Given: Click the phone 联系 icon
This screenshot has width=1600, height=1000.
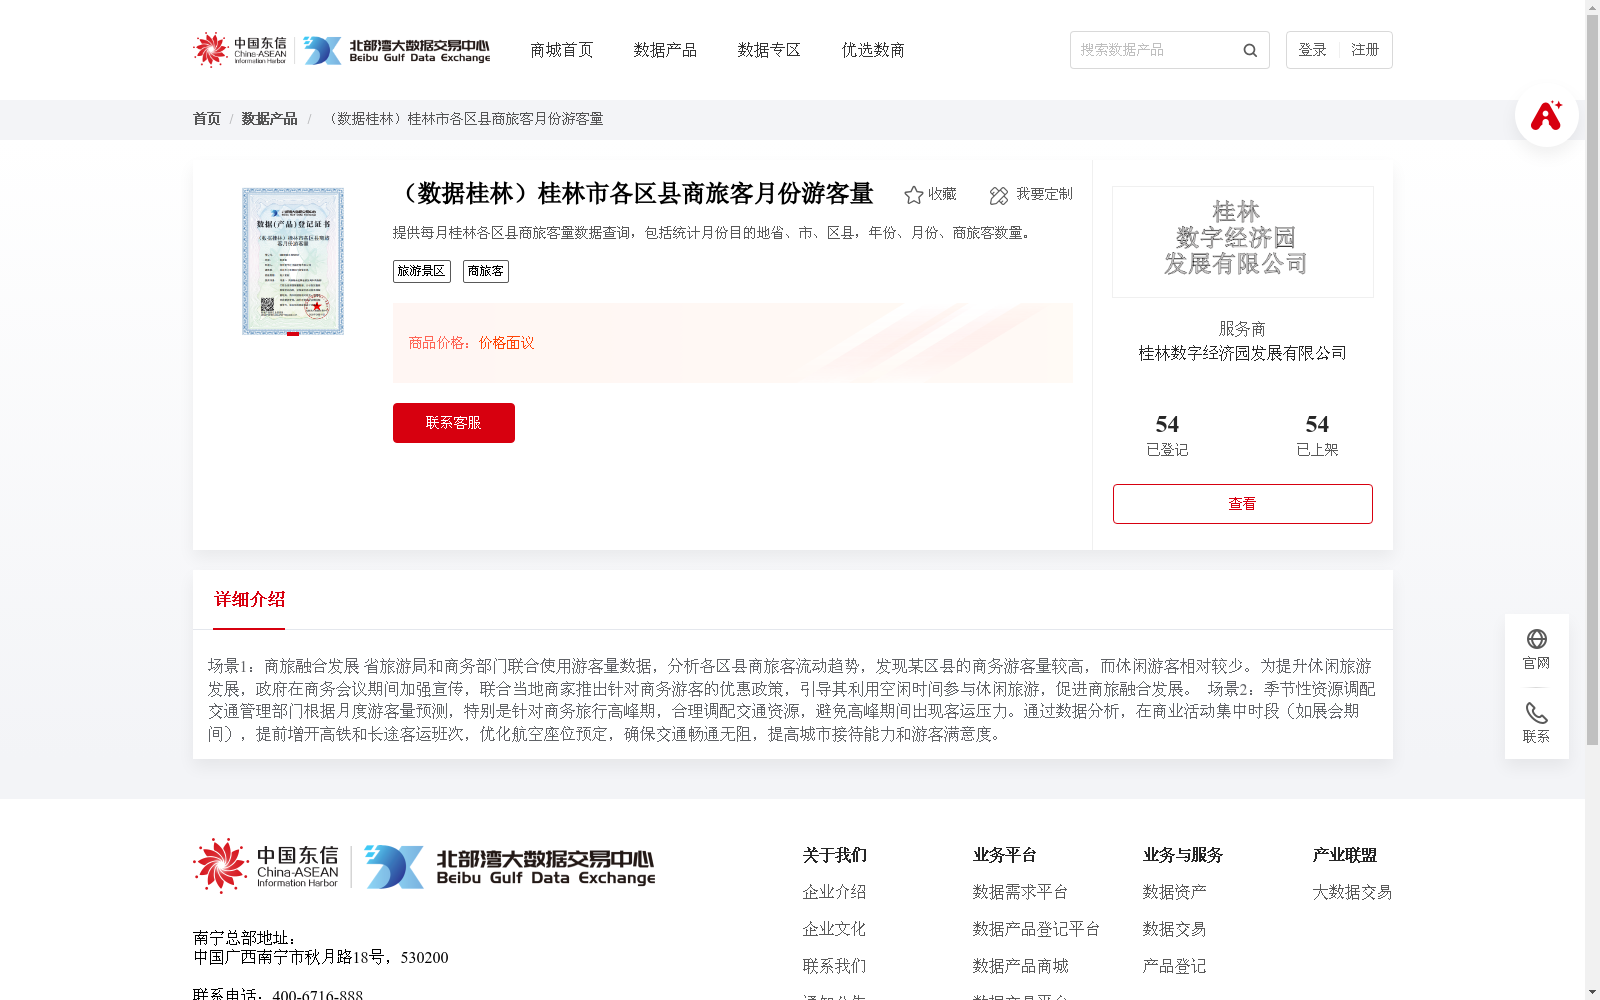Looking at the screenshot, I should 1536,713.
